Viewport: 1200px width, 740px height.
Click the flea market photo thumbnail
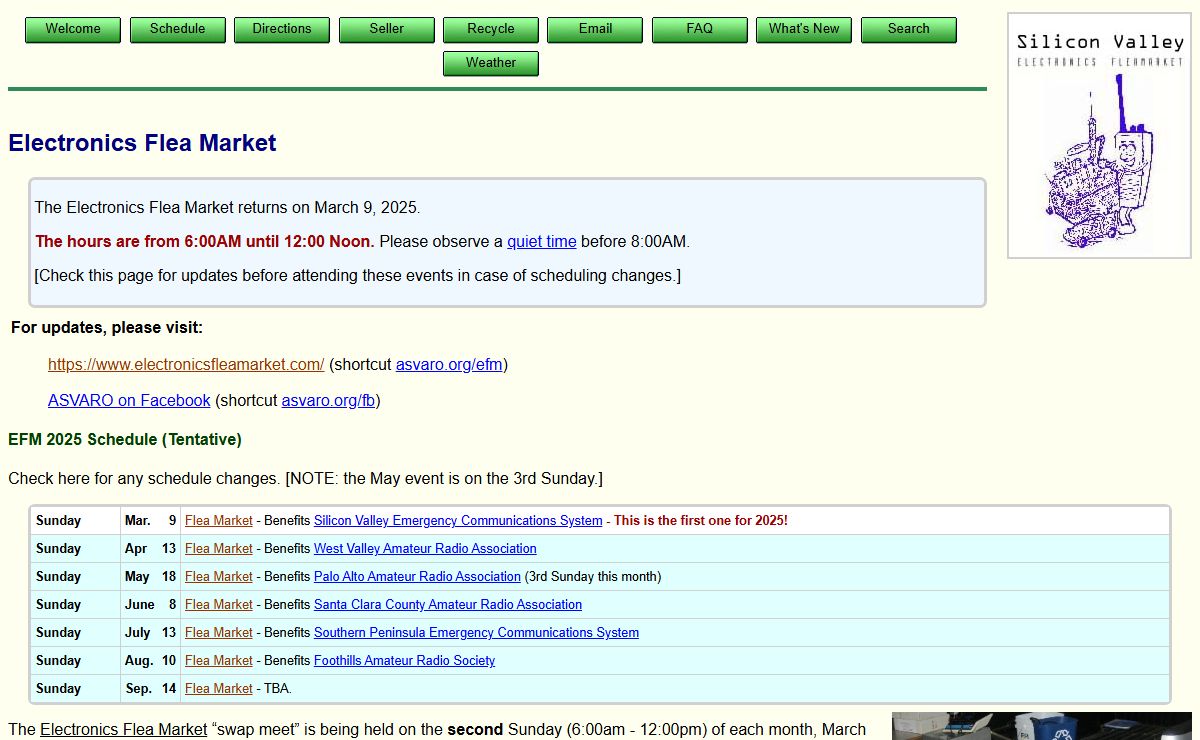coord(1042,726)
